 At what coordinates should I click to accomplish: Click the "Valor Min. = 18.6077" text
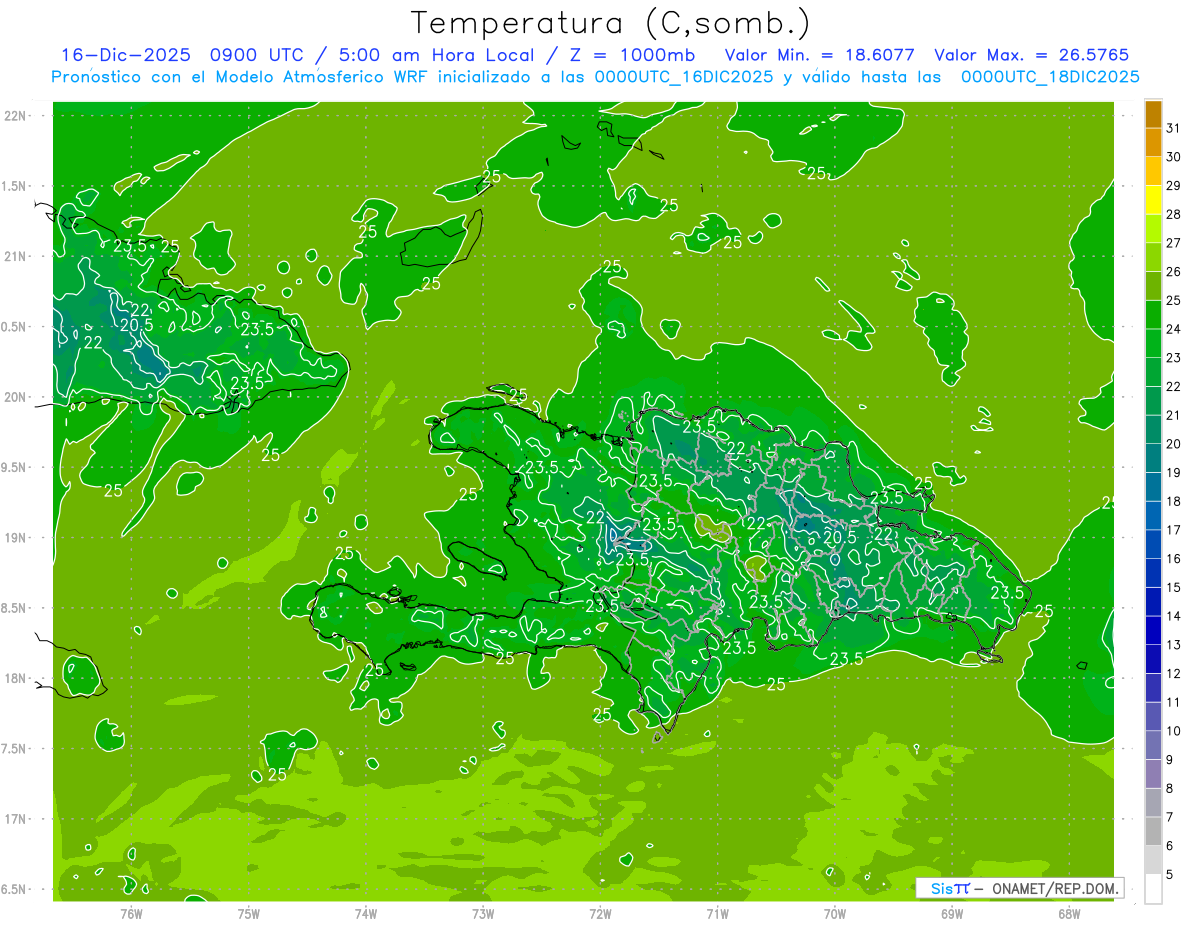[819, 55]
